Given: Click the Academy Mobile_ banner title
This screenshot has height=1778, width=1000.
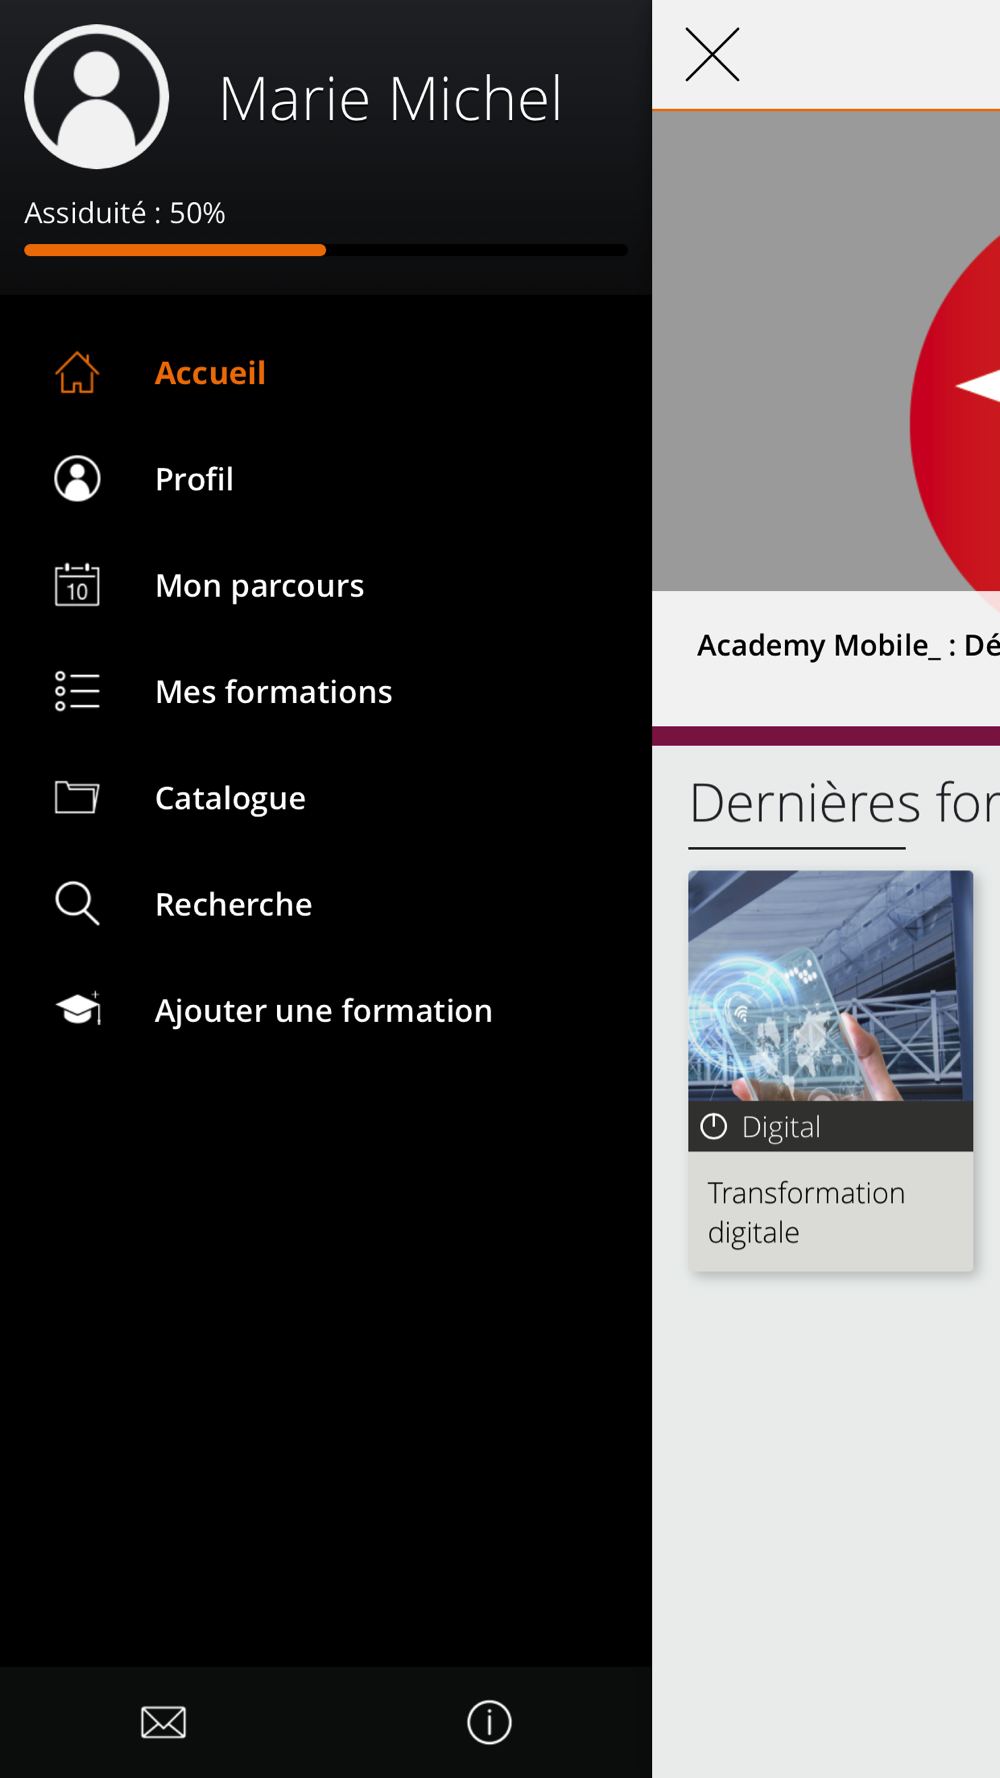Looking at the screenshot, I should click(x=848, y=646).
